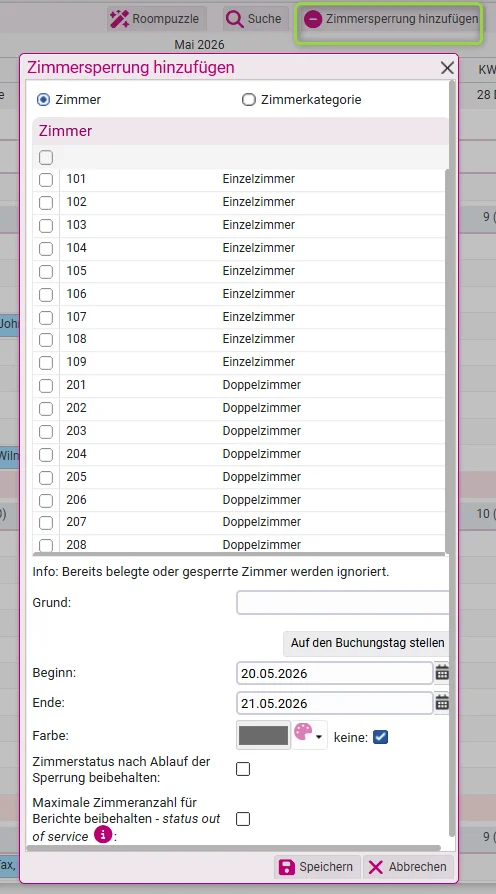Check room 201 Doppelzimmer checkbox
This screenshot has width=496, height=894.
46,386
